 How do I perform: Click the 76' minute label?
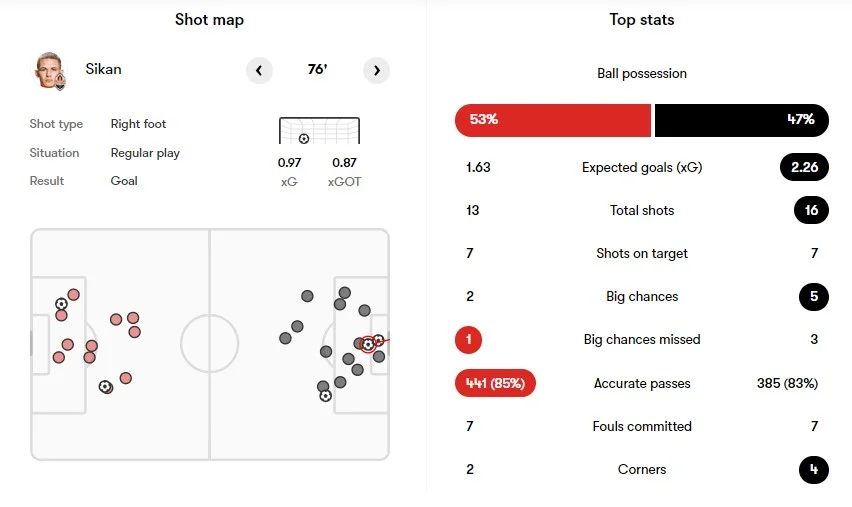(317, 70)
